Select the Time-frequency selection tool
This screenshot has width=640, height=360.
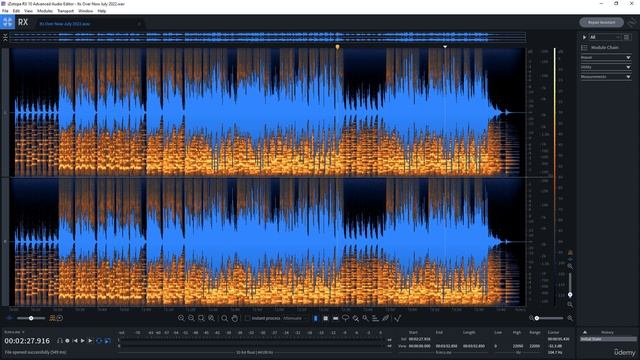point(325,318)
